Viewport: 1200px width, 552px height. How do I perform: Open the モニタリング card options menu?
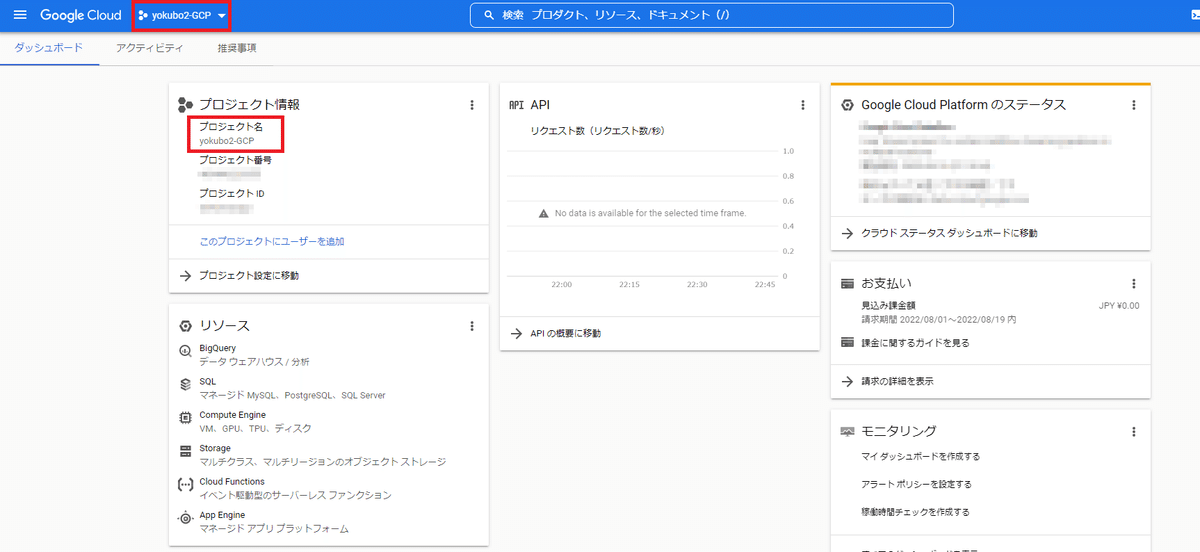click(x=1133, y=431)
